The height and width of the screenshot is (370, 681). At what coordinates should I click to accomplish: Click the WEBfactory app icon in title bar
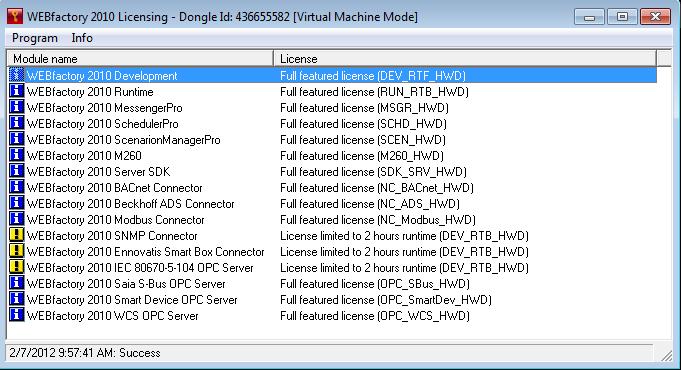click(x=15, y=17)
